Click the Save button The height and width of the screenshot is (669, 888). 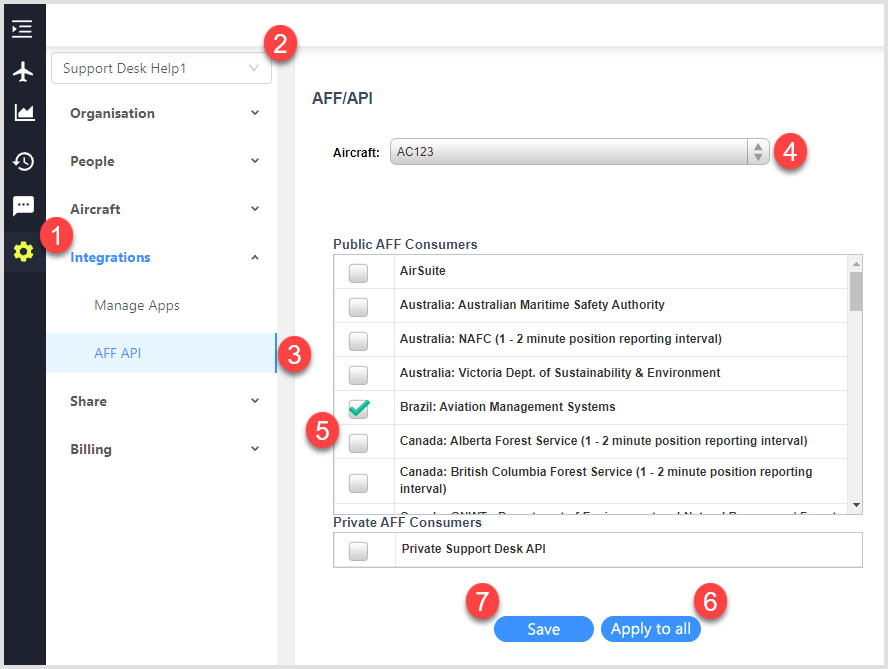(543, 629)
